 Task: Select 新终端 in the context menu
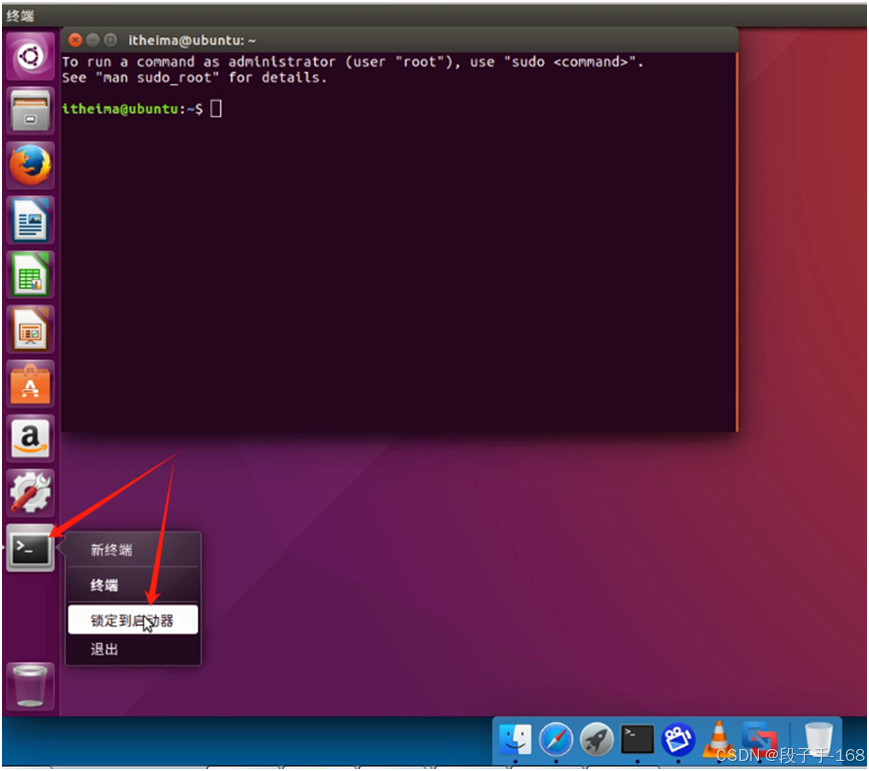point(133,550)
